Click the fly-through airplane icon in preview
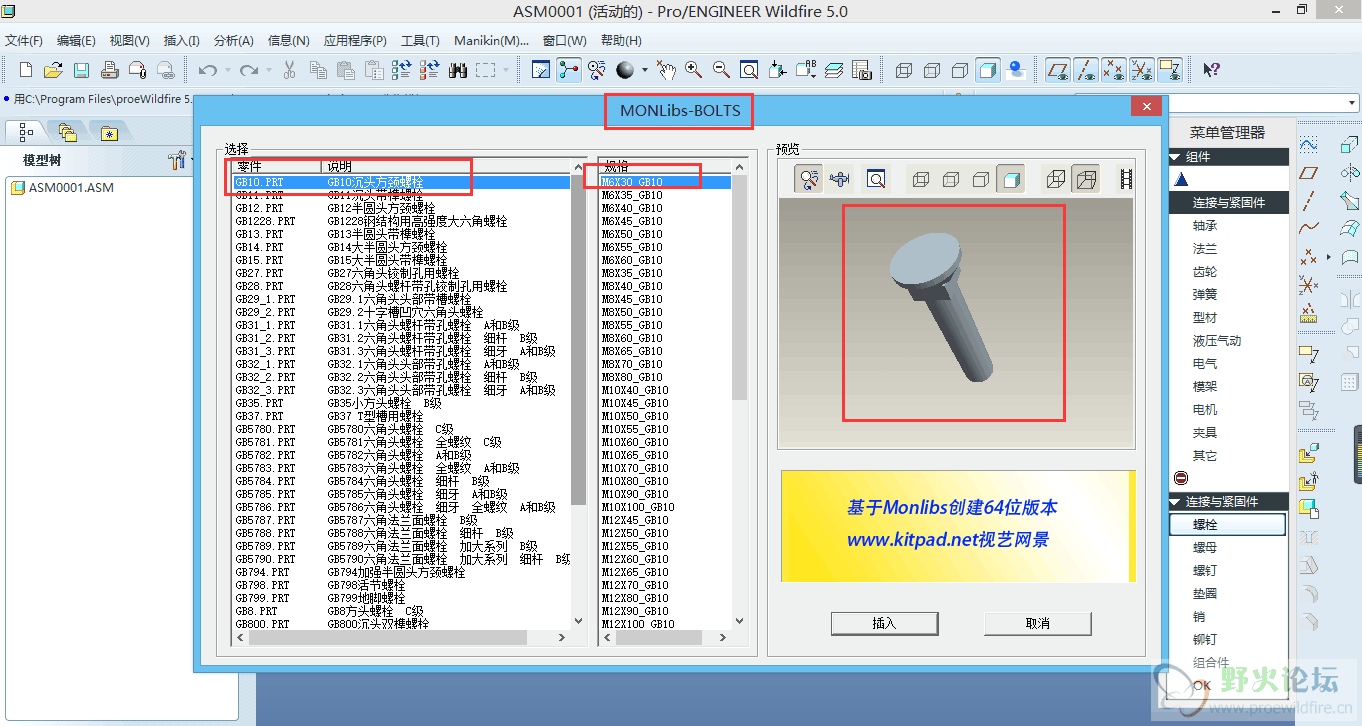Image resolution: width=1362 pixels, height=726 pixels. point(840,179)
